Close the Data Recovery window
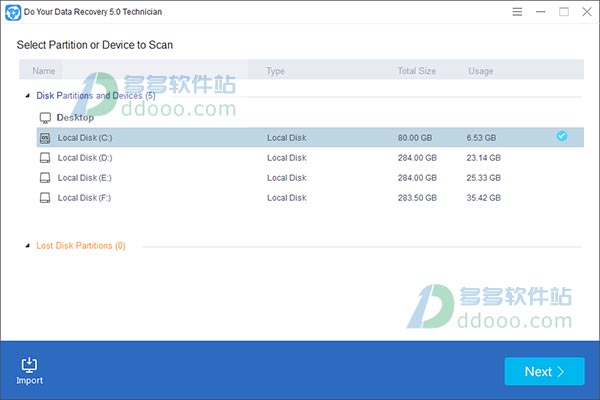 [x=587, y=12]
